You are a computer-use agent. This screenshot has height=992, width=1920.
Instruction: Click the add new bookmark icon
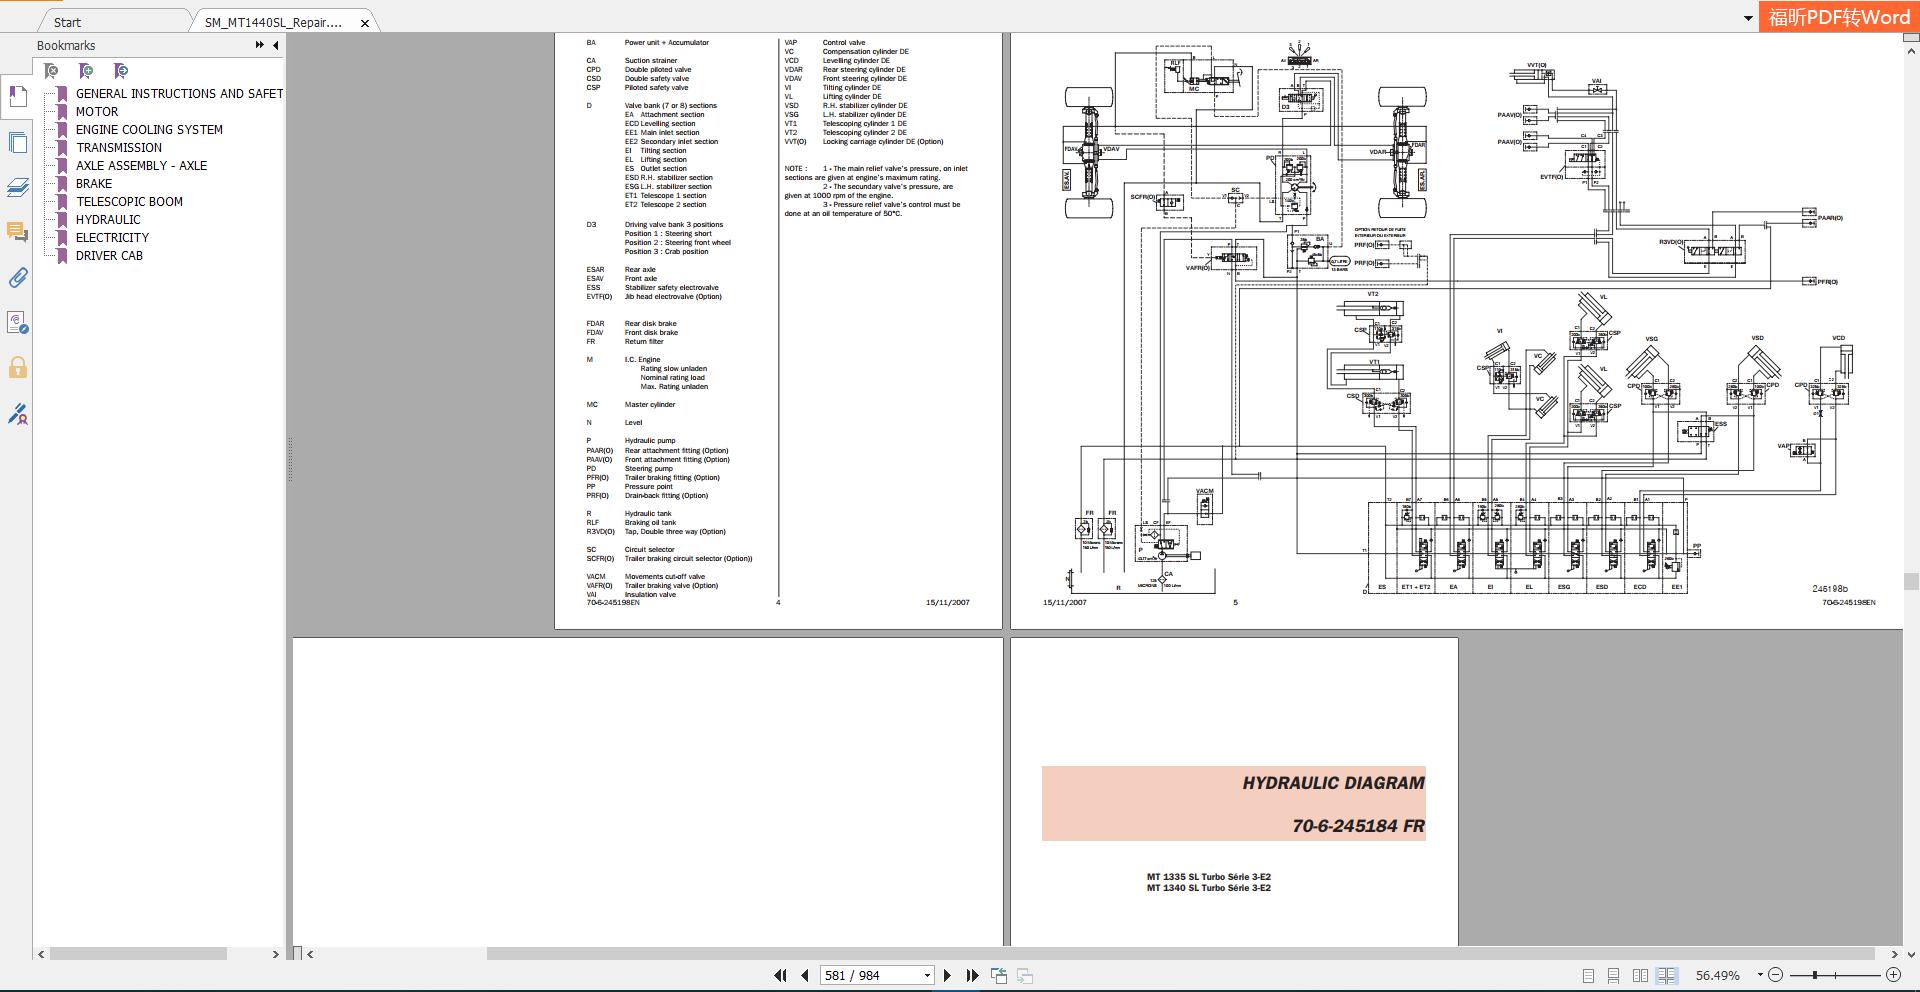[x=86, y=71]
